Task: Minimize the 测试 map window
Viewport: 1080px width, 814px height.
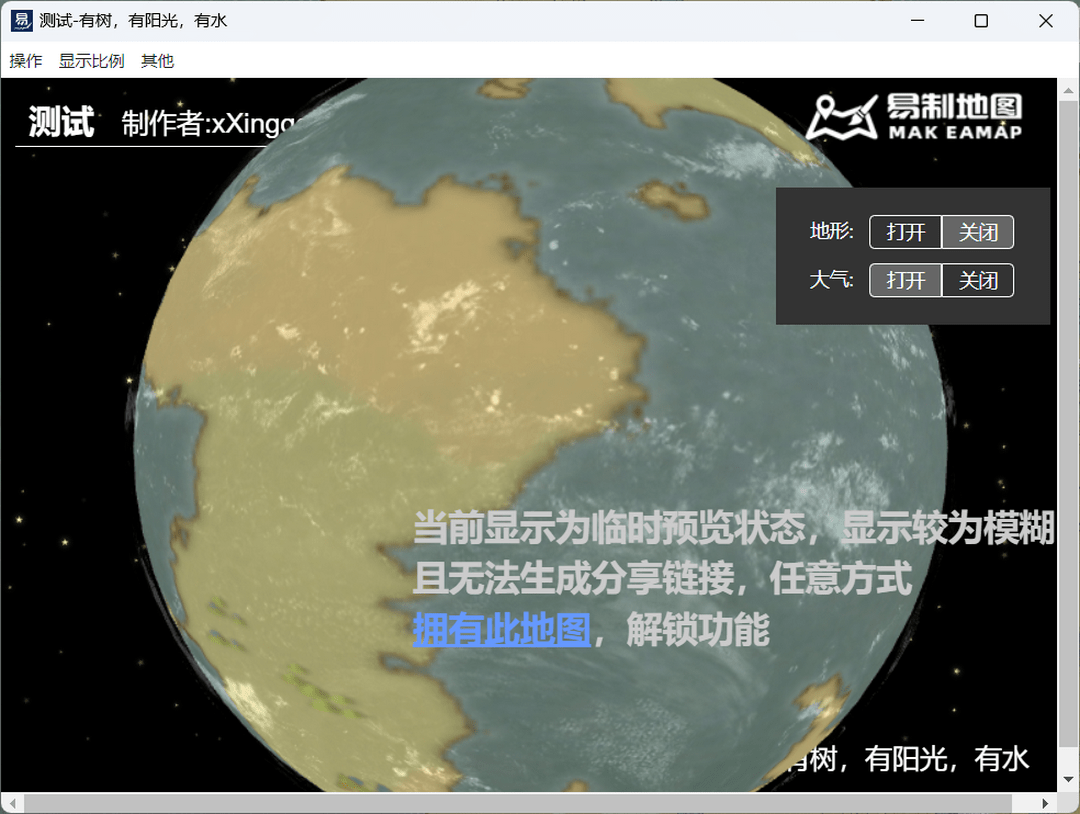Action: 917,20
